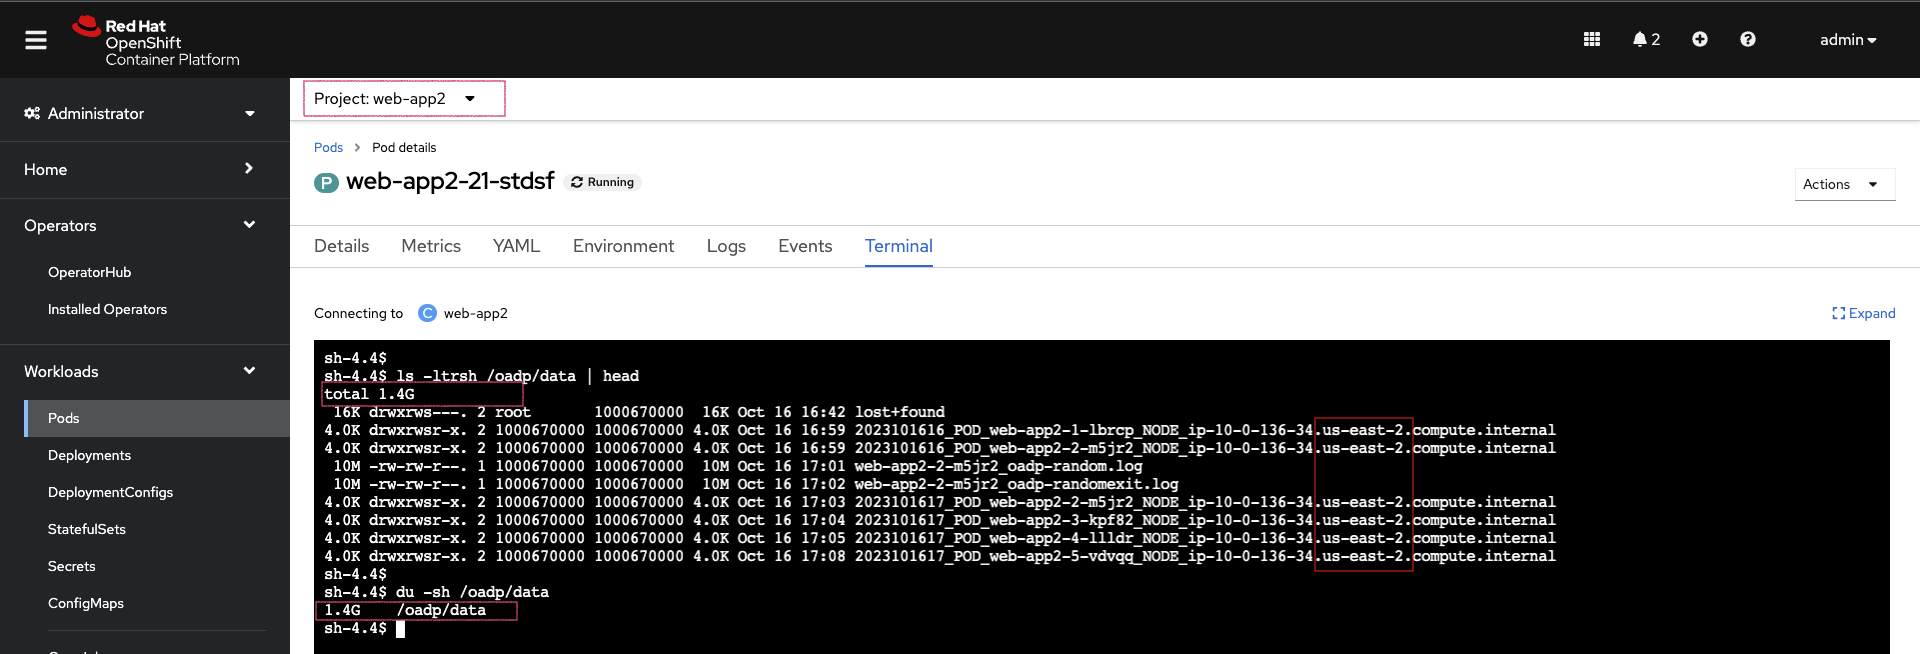This screenshot has width=1920, height=654.
Task: Open Deployments in the sidebar
Action: [89, 455]
